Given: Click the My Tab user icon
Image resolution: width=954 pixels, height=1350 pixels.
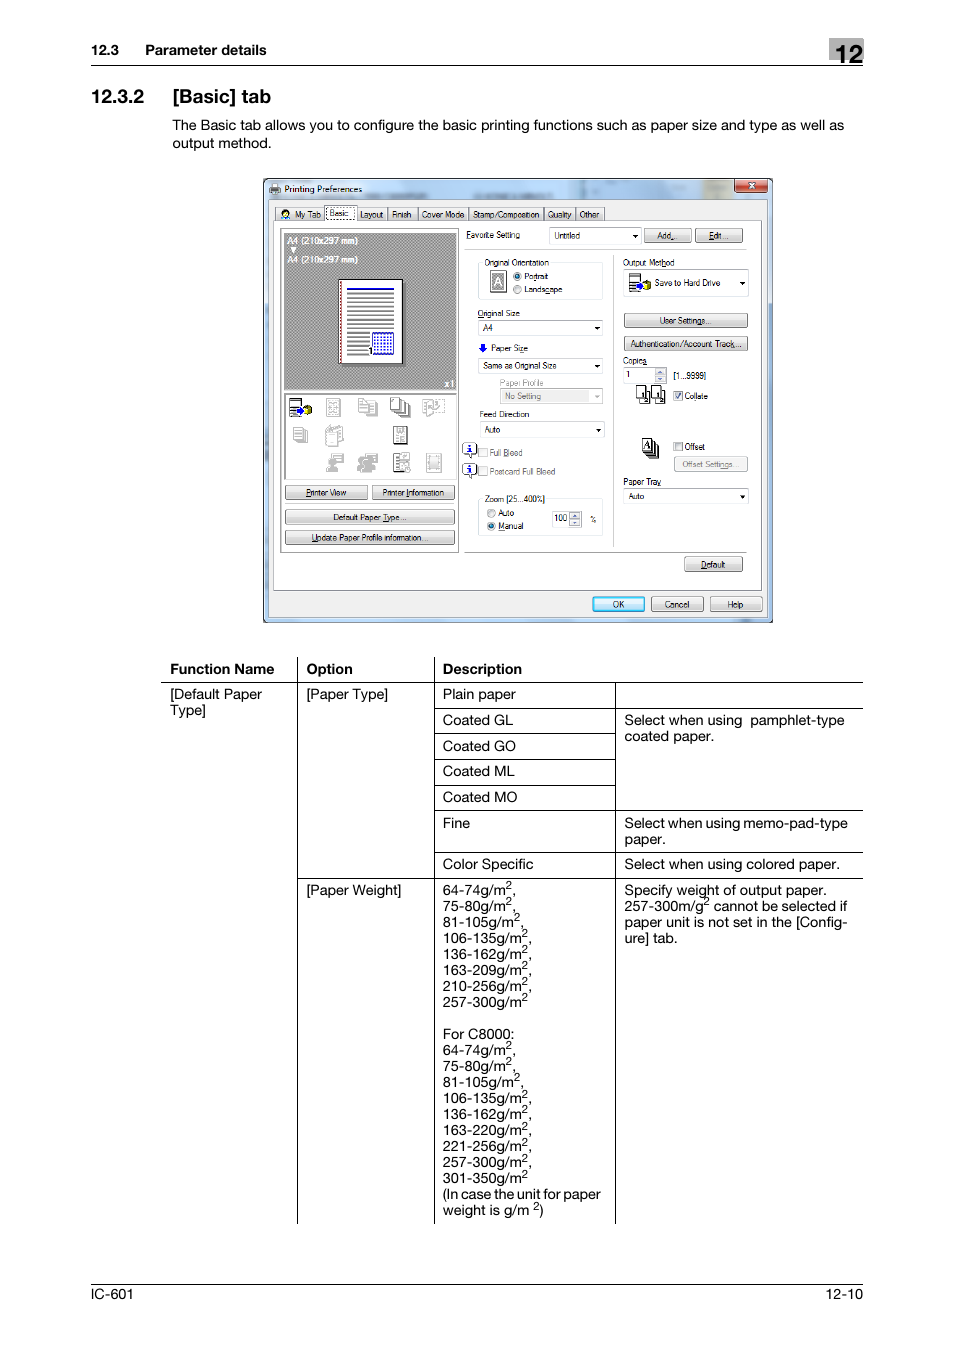Looking at the screenshot, I should [286, 214].
